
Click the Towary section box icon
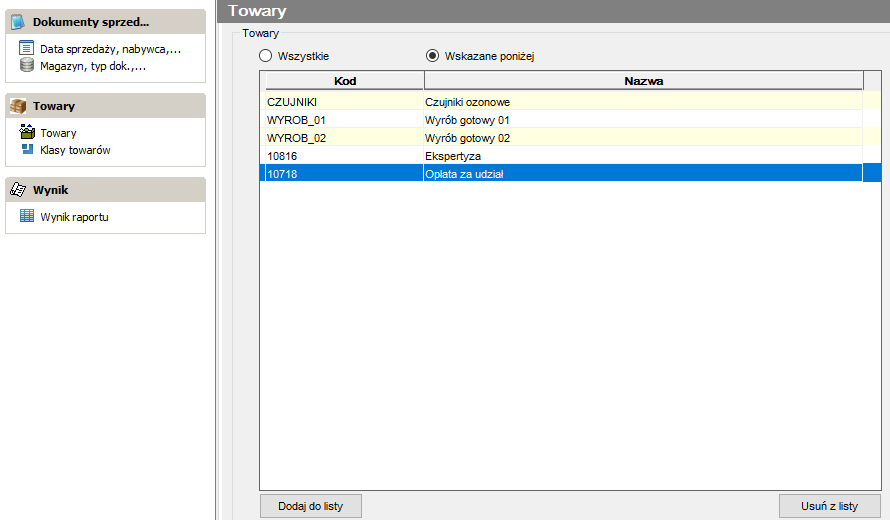pyautogui.click(x=18, y=106)
